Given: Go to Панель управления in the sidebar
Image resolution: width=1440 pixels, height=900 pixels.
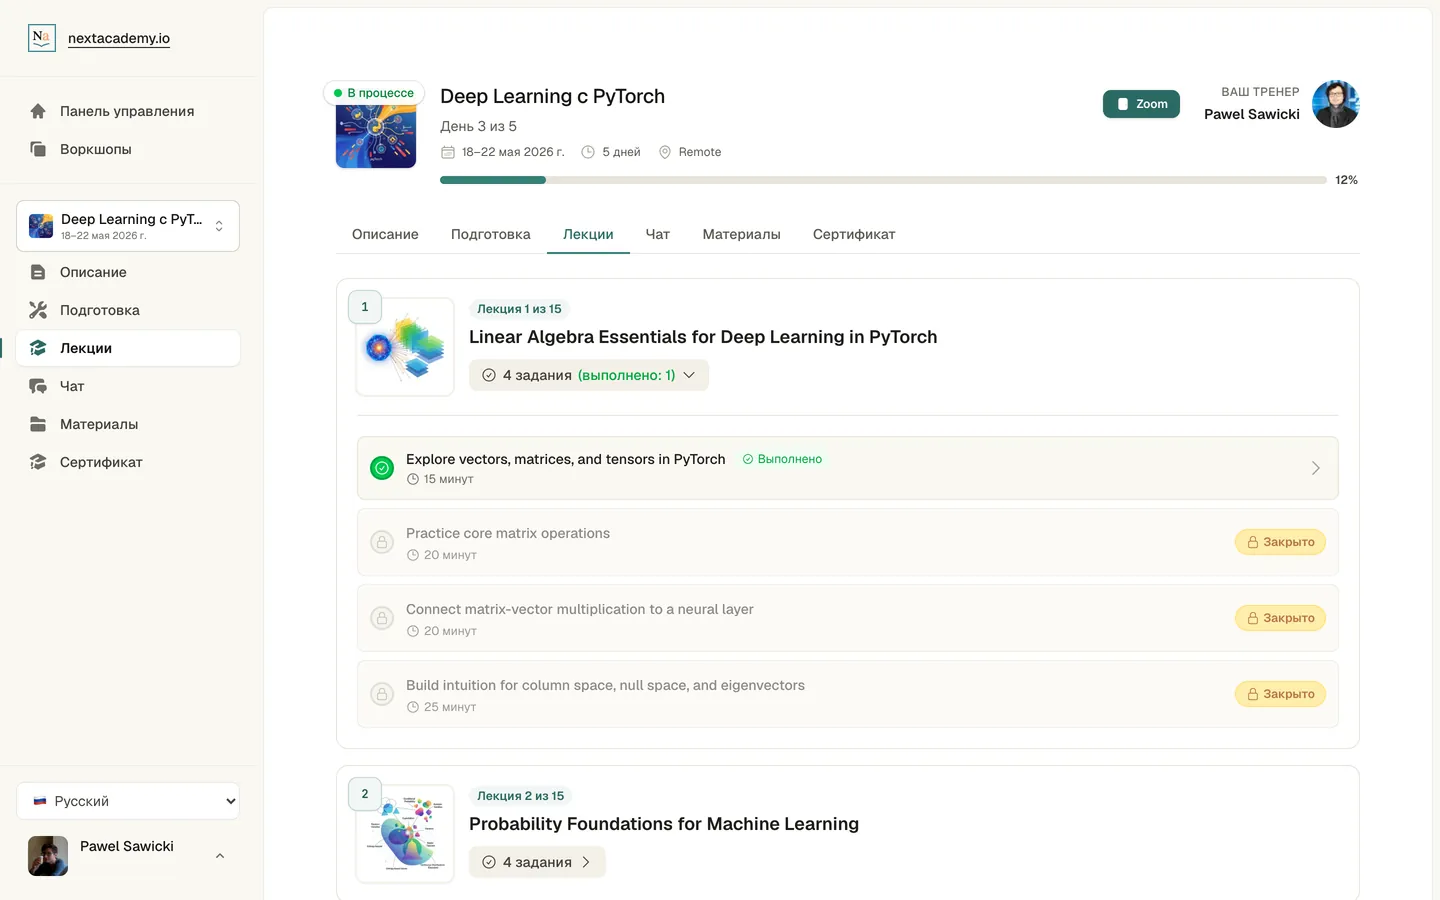Looking at the screenshot, I should tap(128, 111).
